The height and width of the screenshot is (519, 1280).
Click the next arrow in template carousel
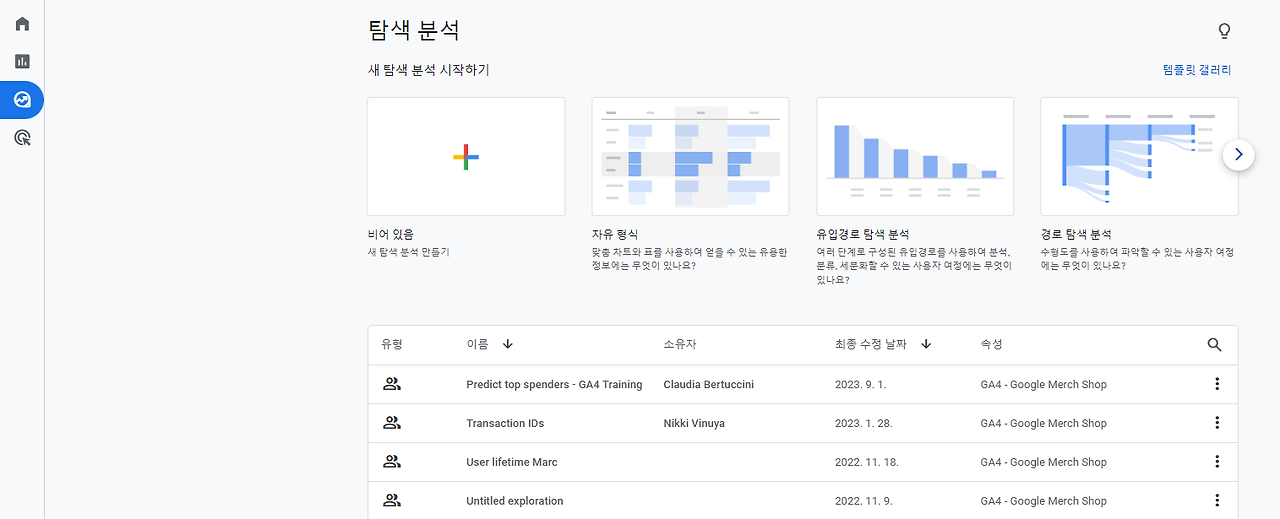pos(1238,154)
